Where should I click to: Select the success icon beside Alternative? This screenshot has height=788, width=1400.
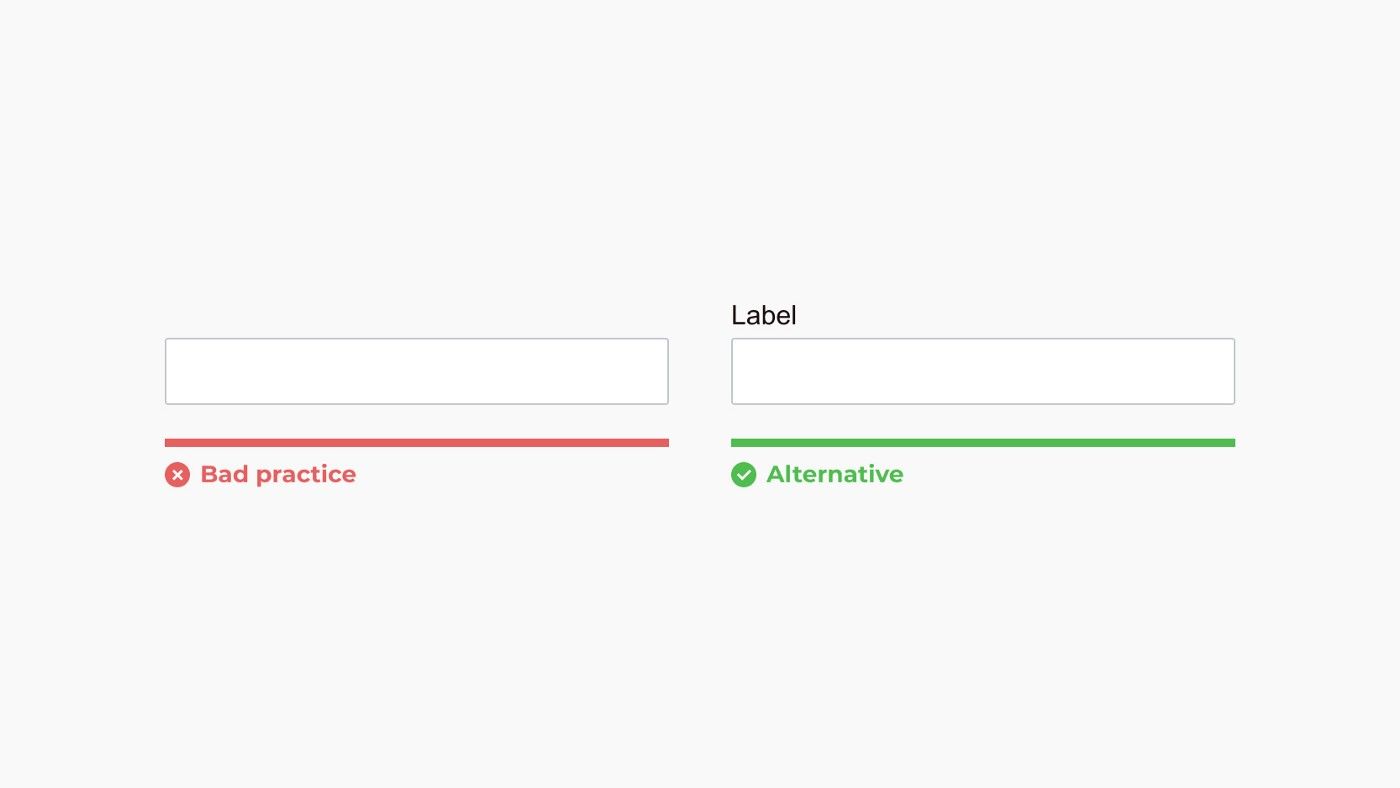(743, 475)
